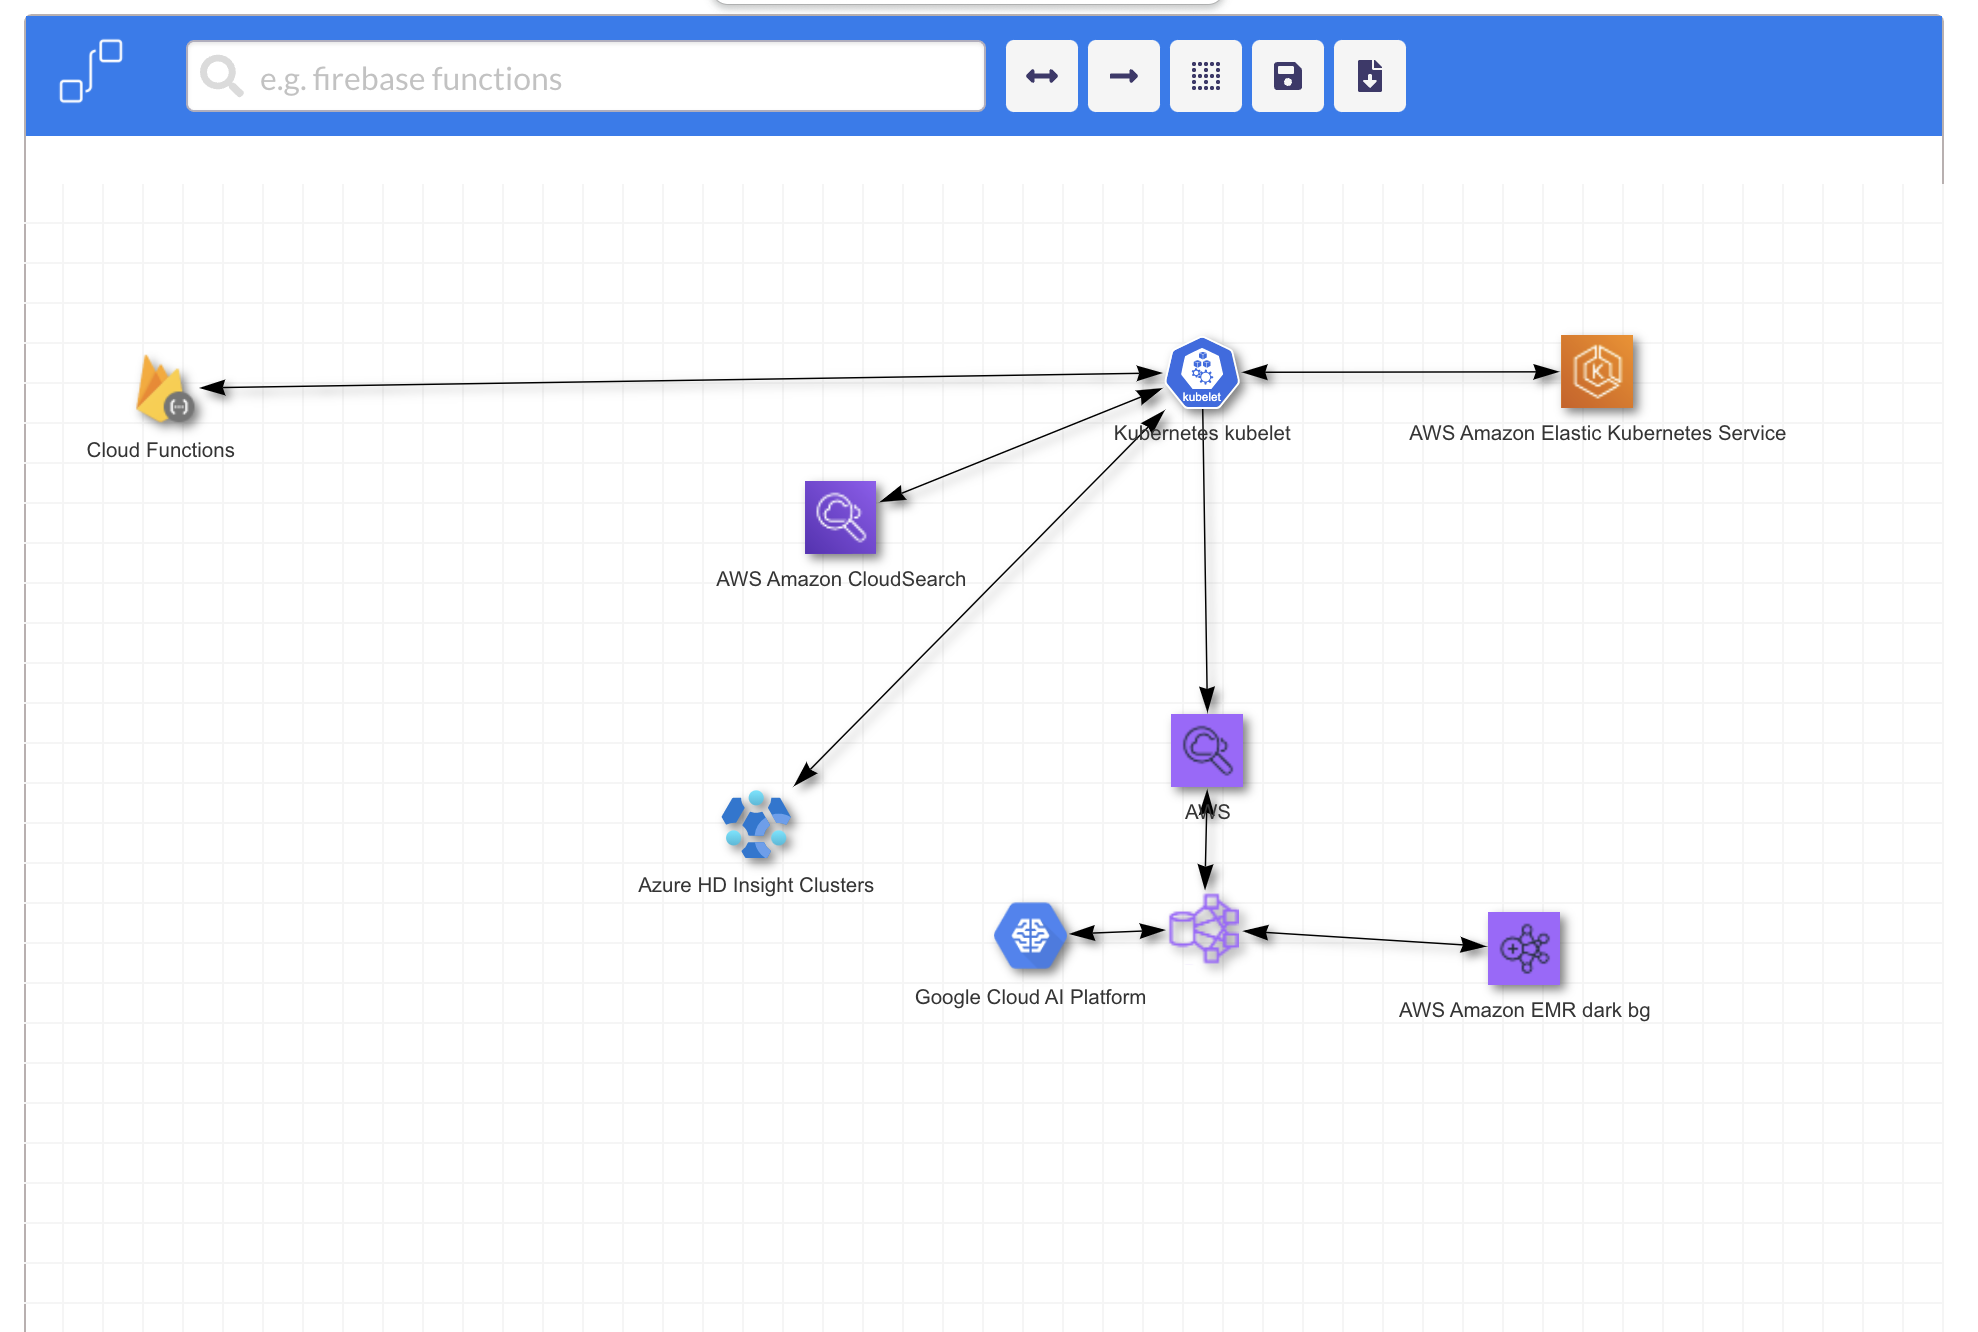
Task: Click the Azure HD Insight Clusters label
Action: (x=755, y=885)
